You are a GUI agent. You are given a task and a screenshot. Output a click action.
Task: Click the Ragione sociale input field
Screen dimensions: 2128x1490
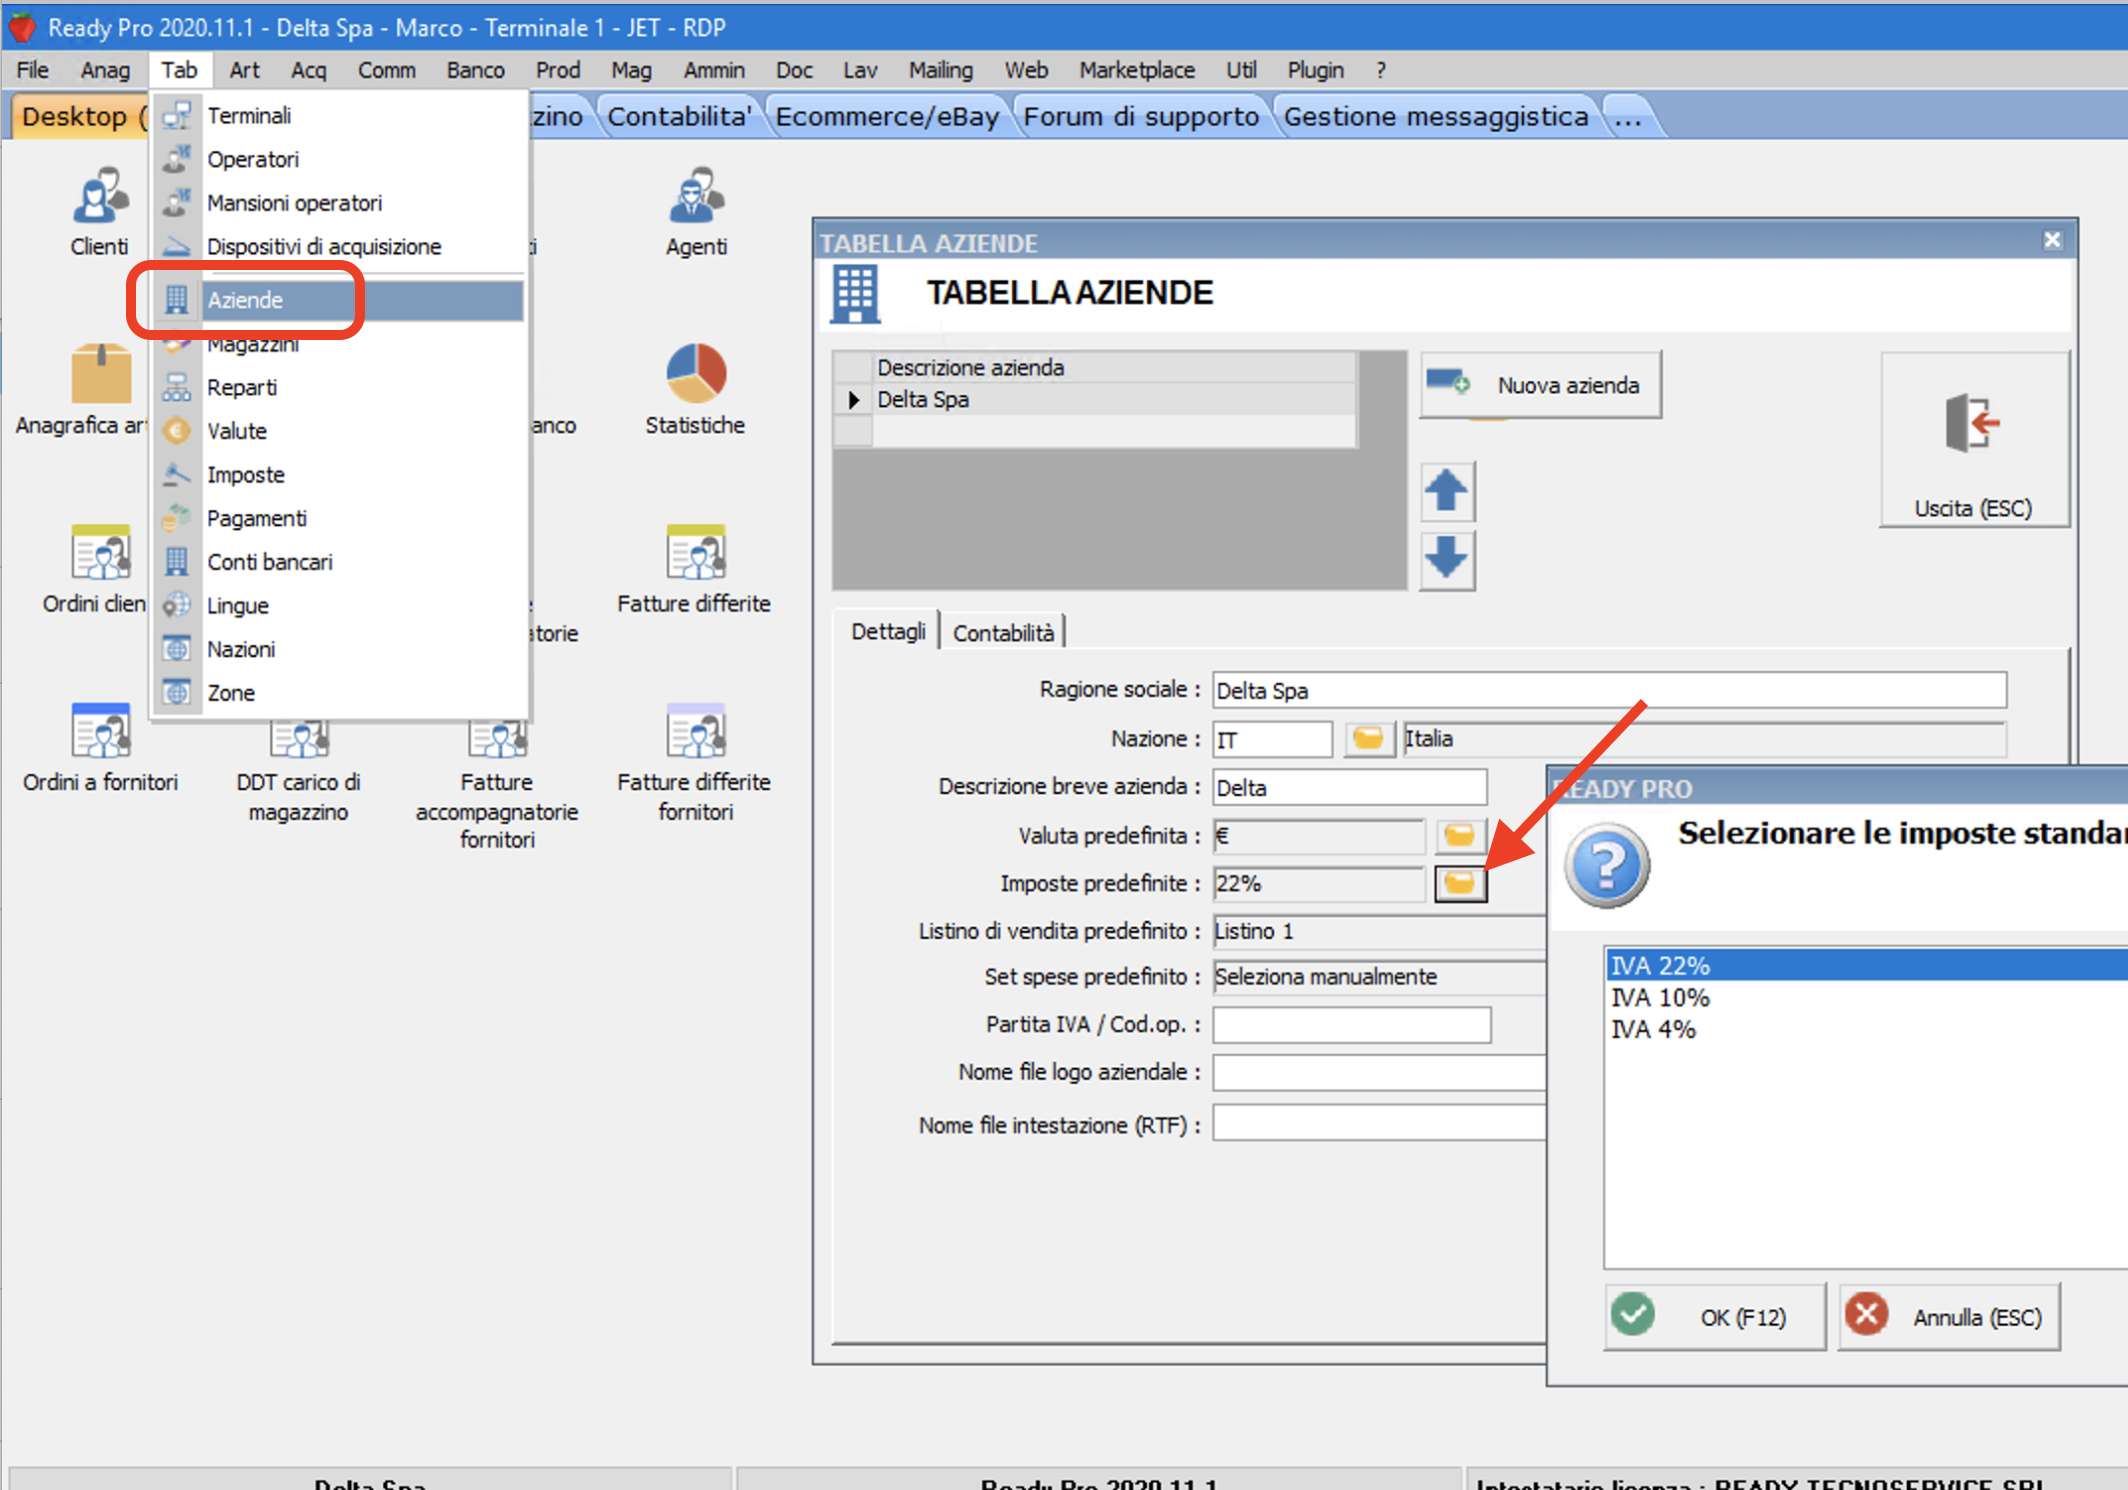coord(1608,690)
